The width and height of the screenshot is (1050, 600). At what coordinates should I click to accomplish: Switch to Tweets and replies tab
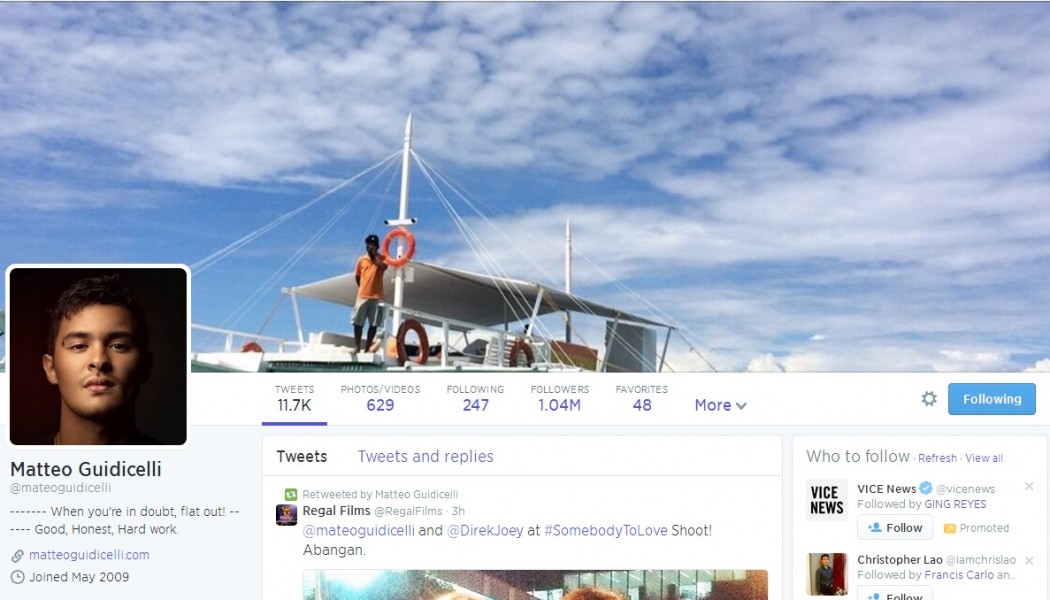tap(425, 456)
